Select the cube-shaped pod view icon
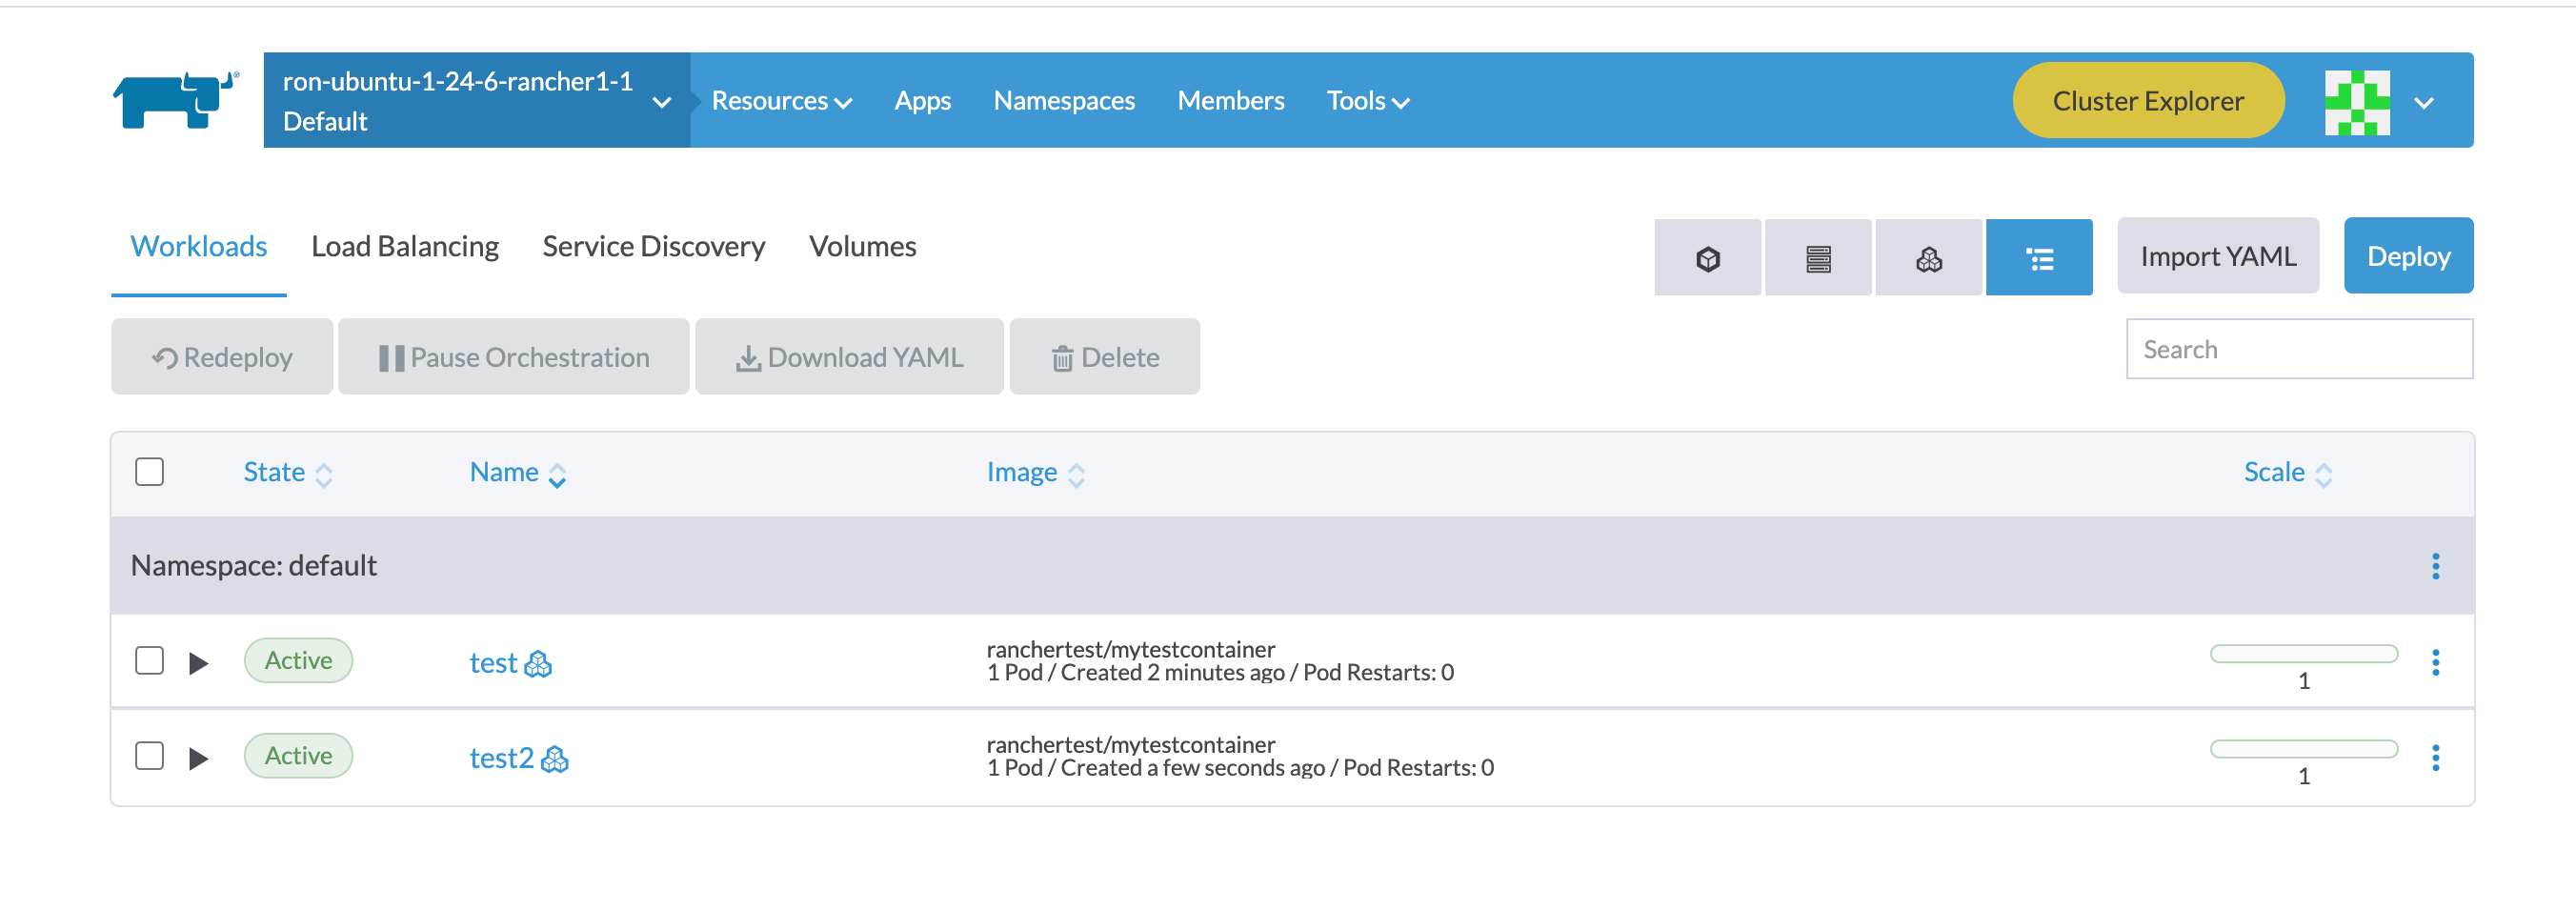Image resolution: width=2576 pixels, height=911 pixels. [x=1708, y=257]
